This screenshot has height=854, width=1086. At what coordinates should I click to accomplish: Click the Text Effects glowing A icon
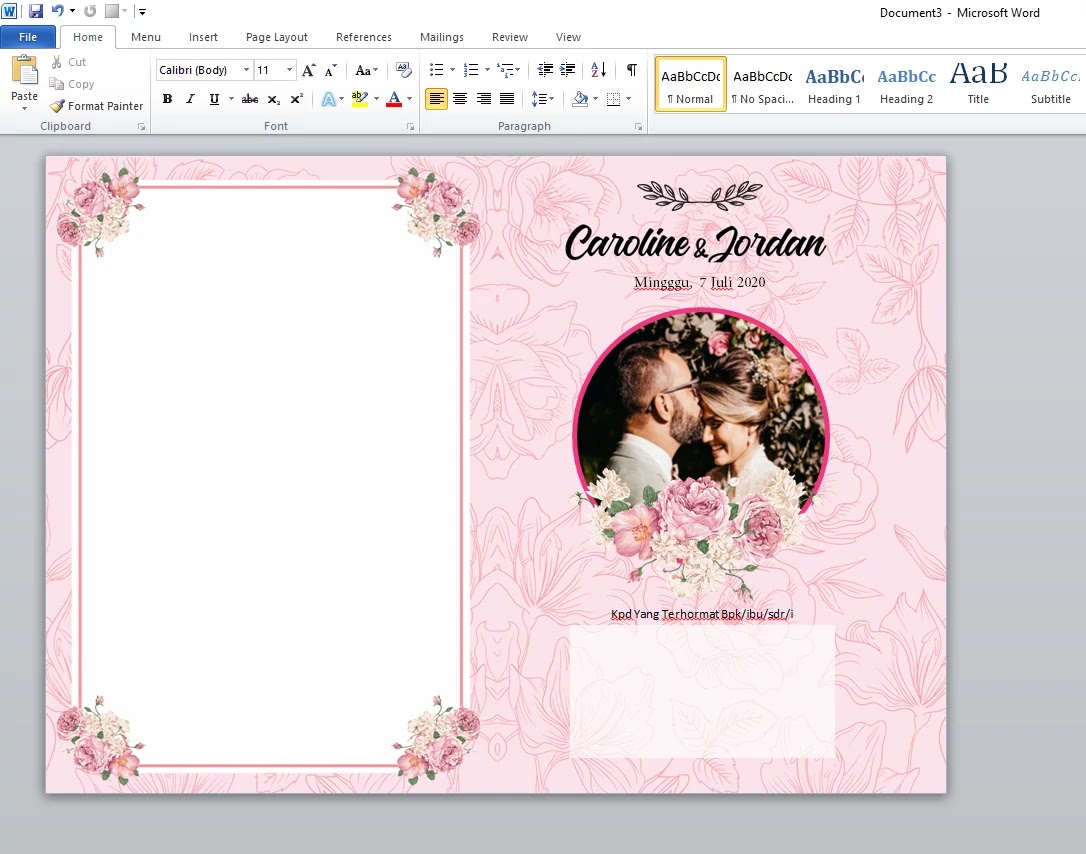328,99
